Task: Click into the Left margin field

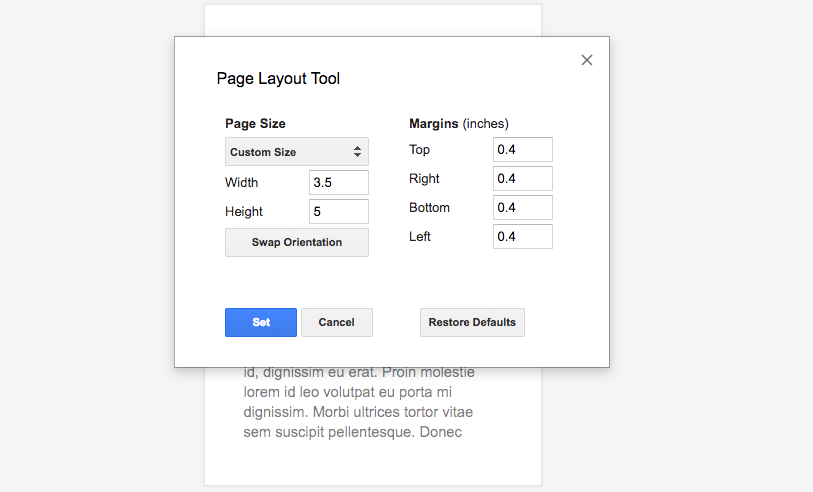Action: coord(522,237)
